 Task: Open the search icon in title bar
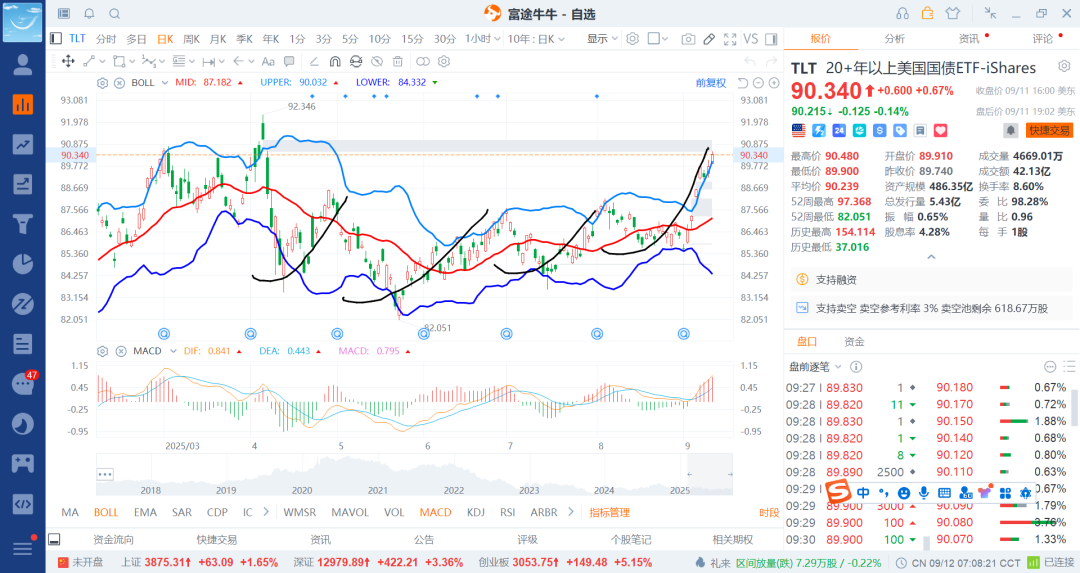coord(115,14)
